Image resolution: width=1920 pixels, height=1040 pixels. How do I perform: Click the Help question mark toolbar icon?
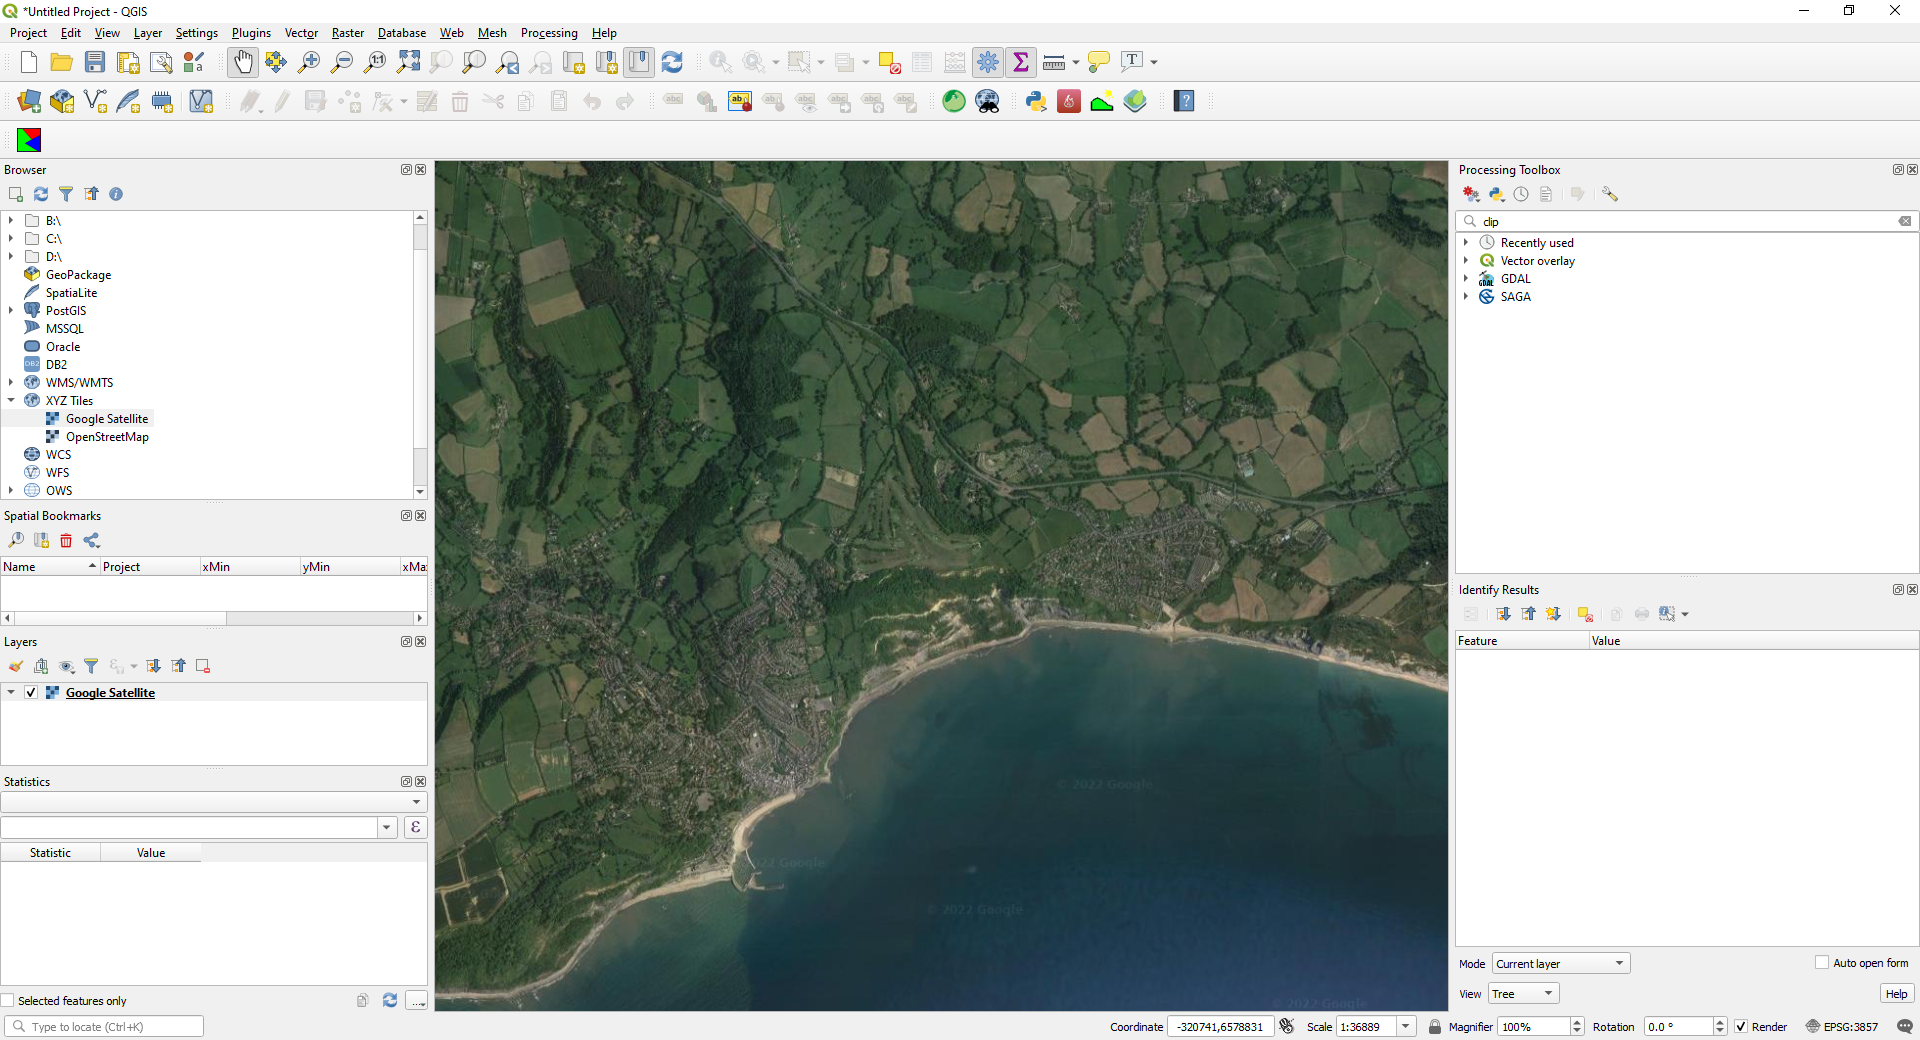point(1184,101)
